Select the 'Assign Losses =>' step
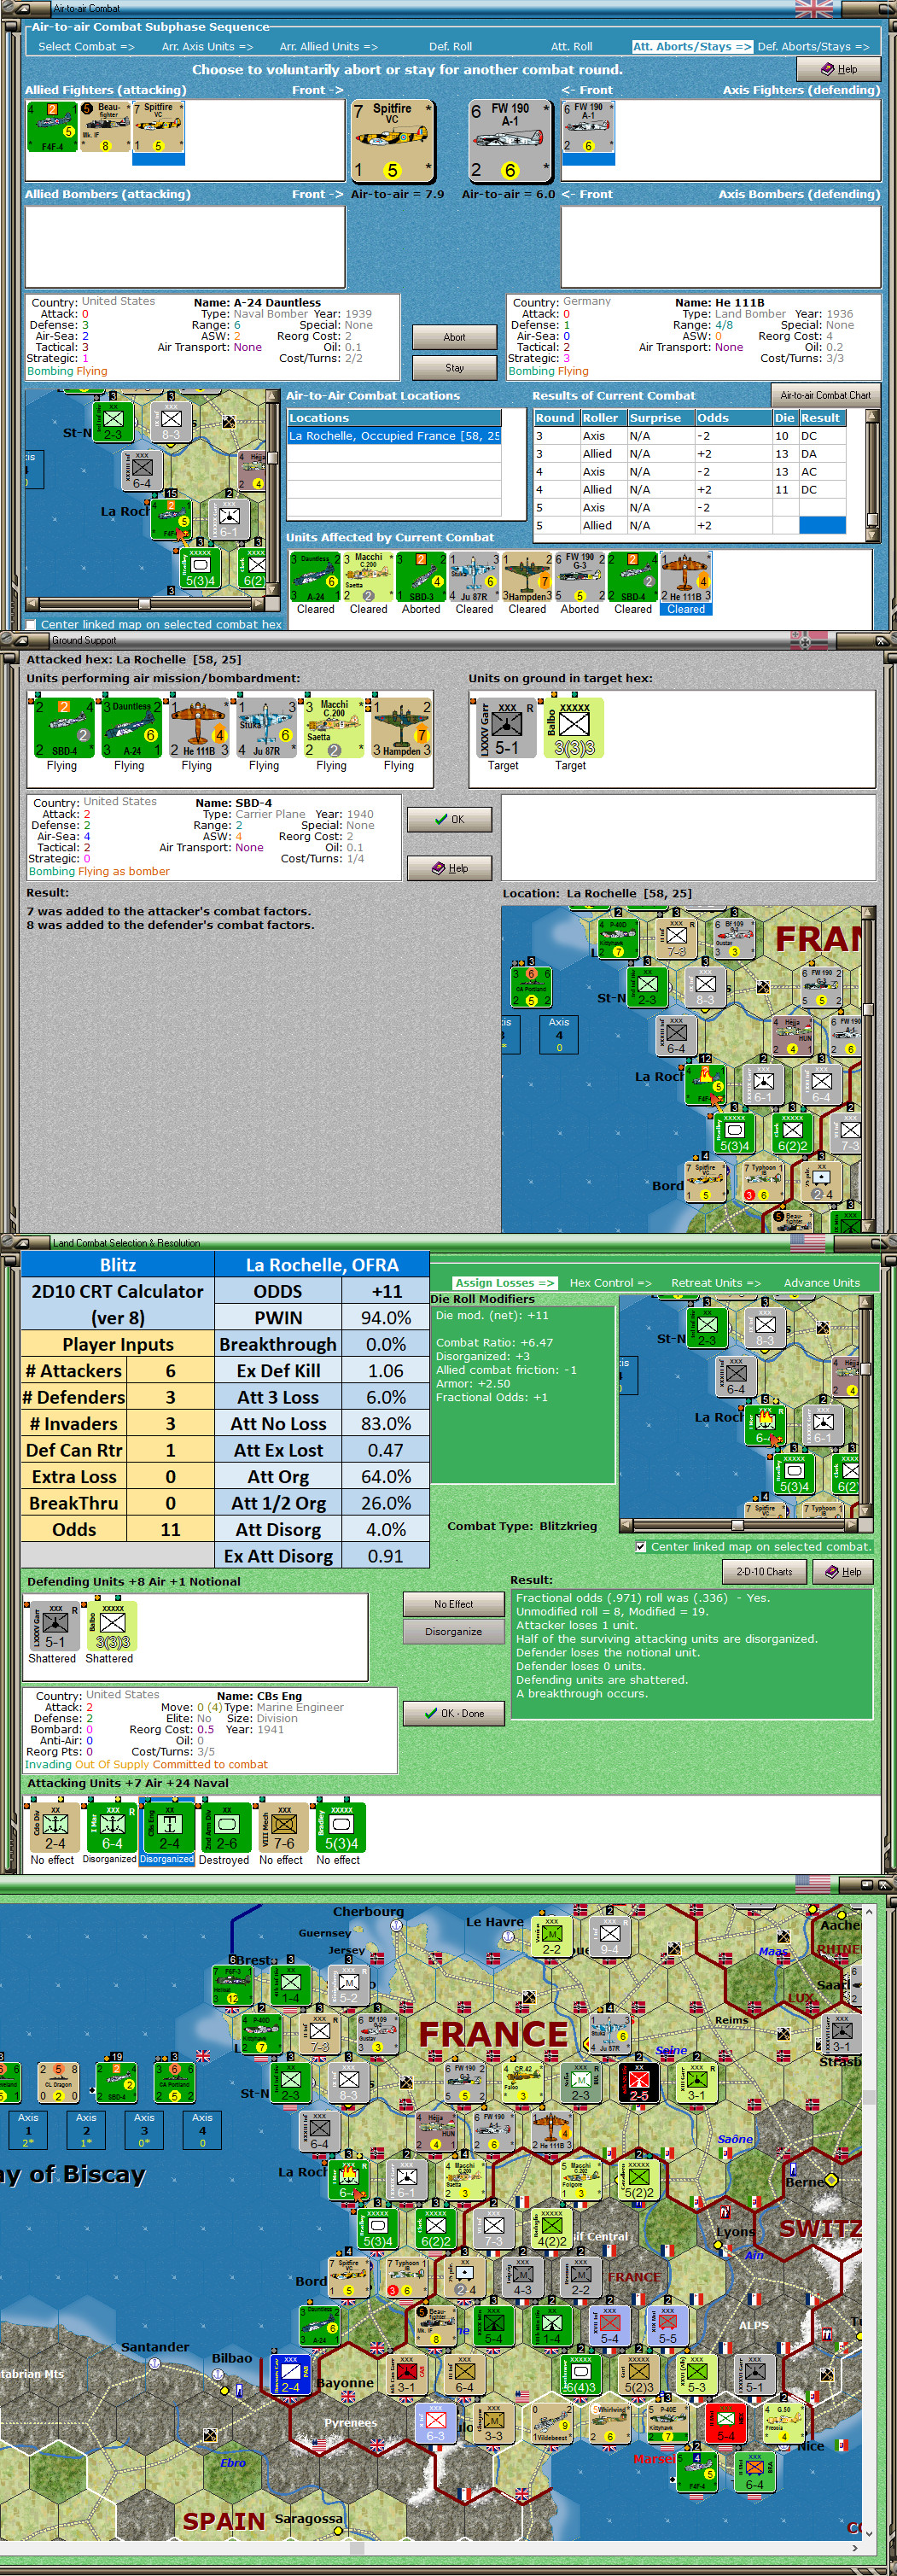The height and width of the screenshot is (2576, 897). click(x=504, y=1282)
